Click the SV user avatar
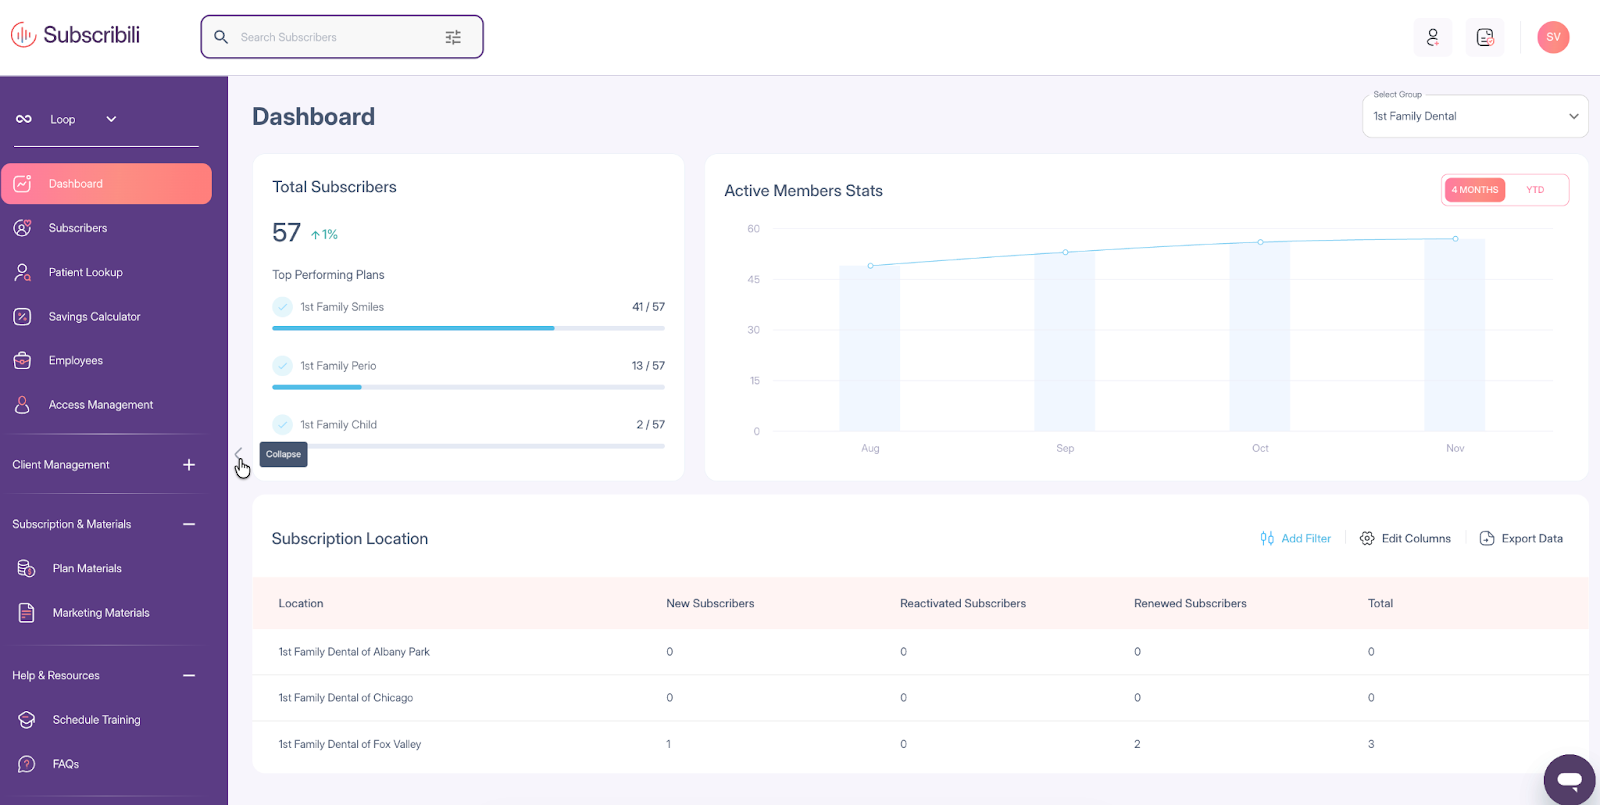 click(1552, 37)
